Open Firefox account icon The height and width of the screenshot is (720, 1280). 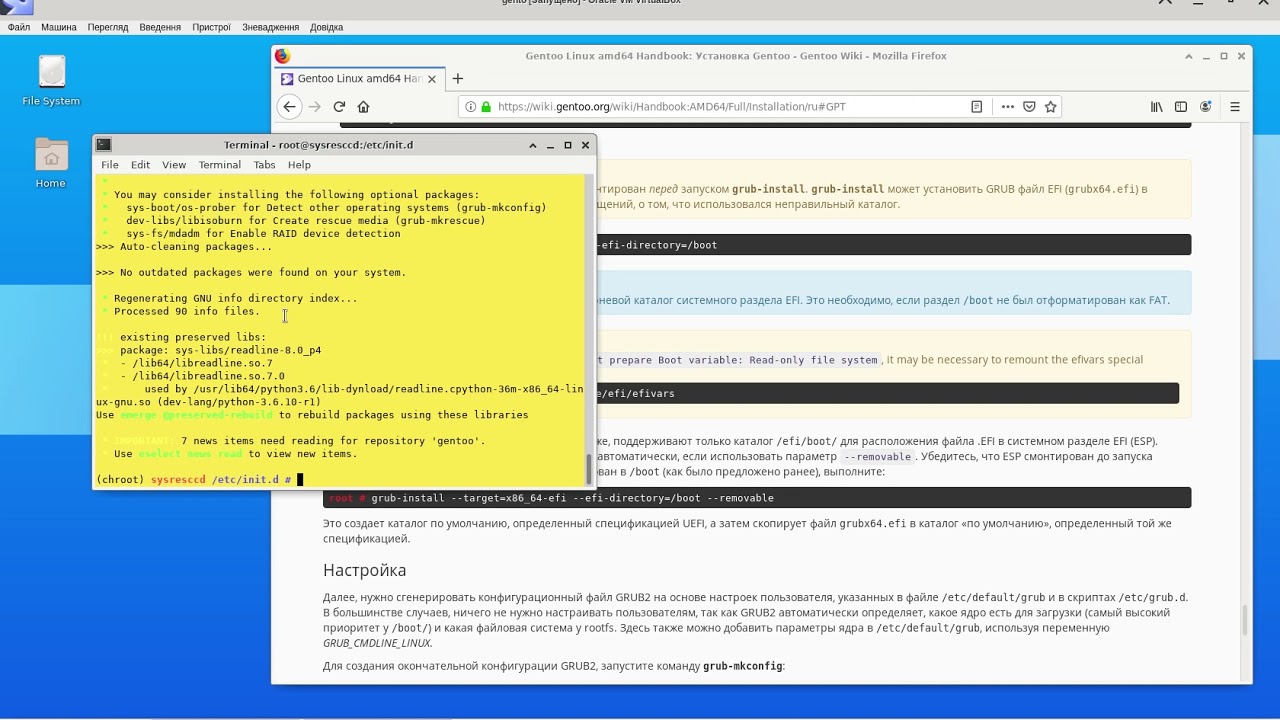point(1206,107)
